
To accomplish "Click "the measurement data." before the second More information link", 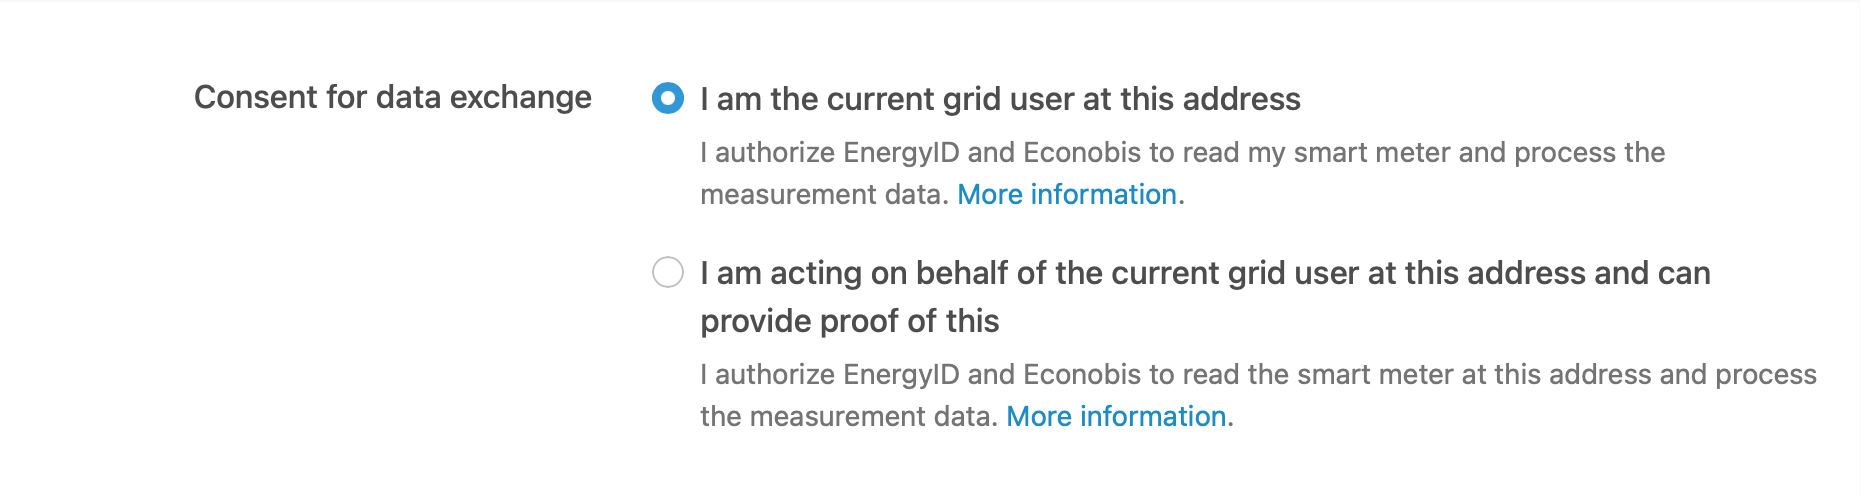I will pos(849,416).
